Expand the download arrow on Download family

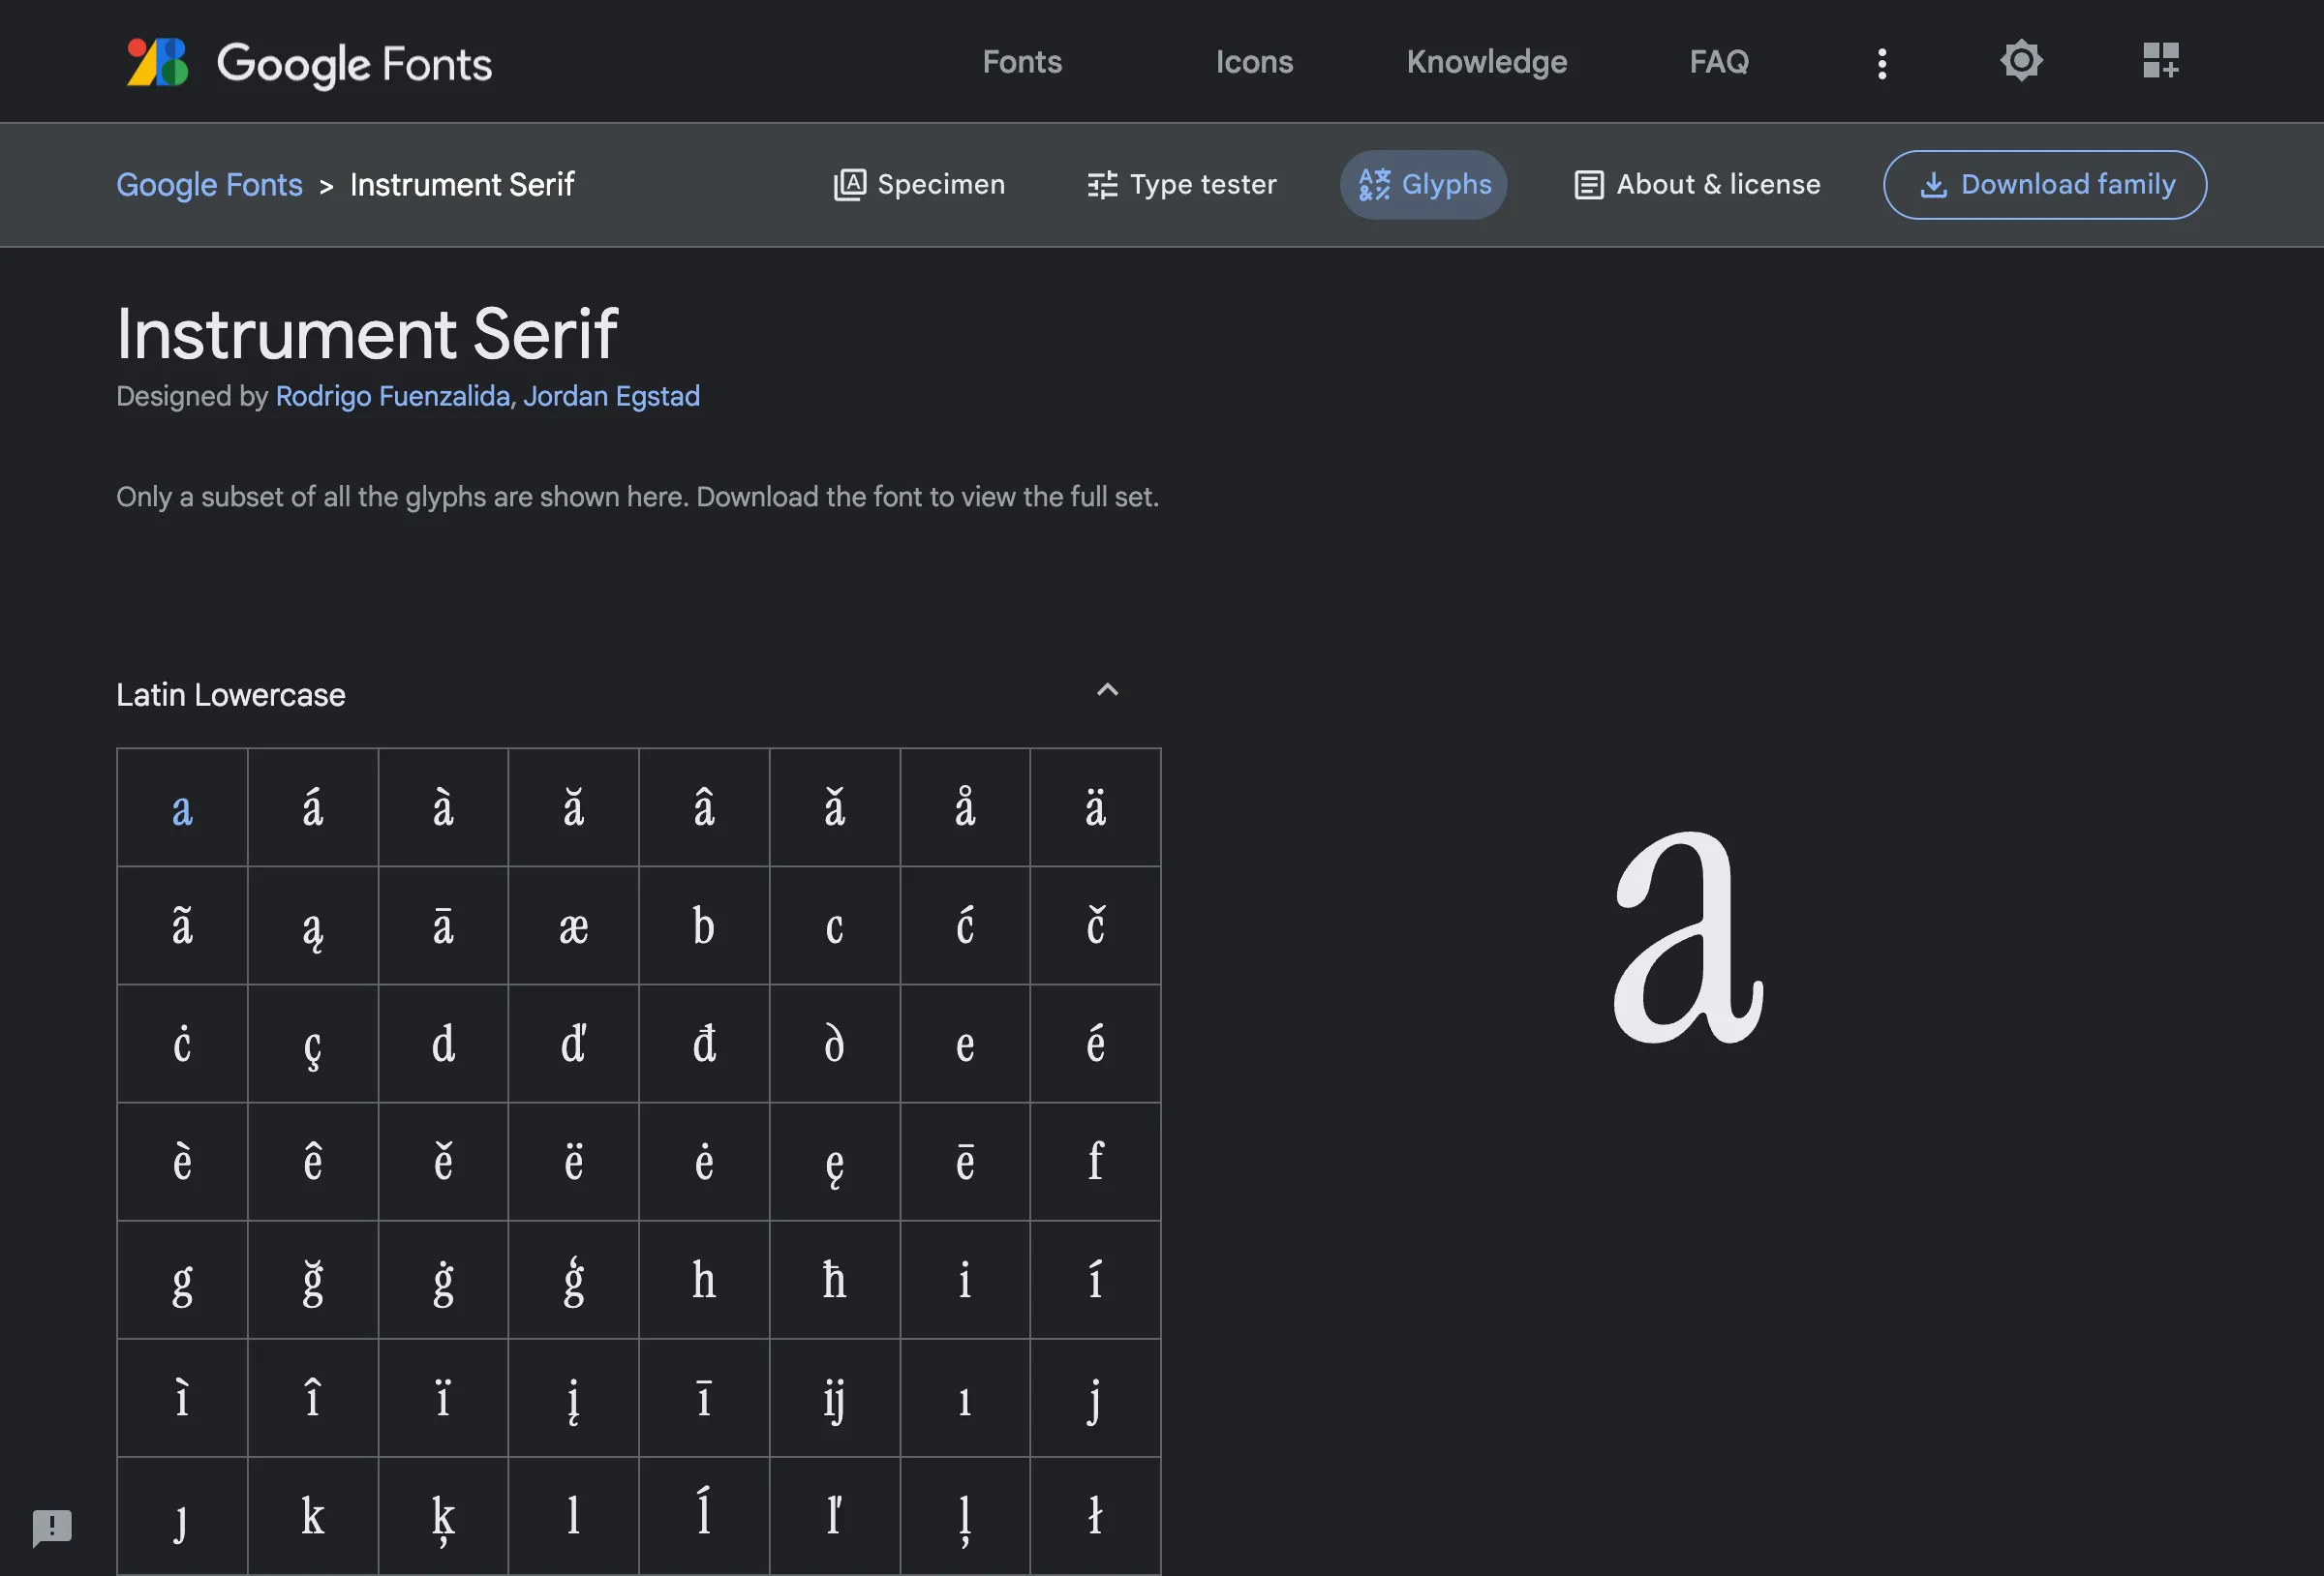click(x=1935, y=184)
